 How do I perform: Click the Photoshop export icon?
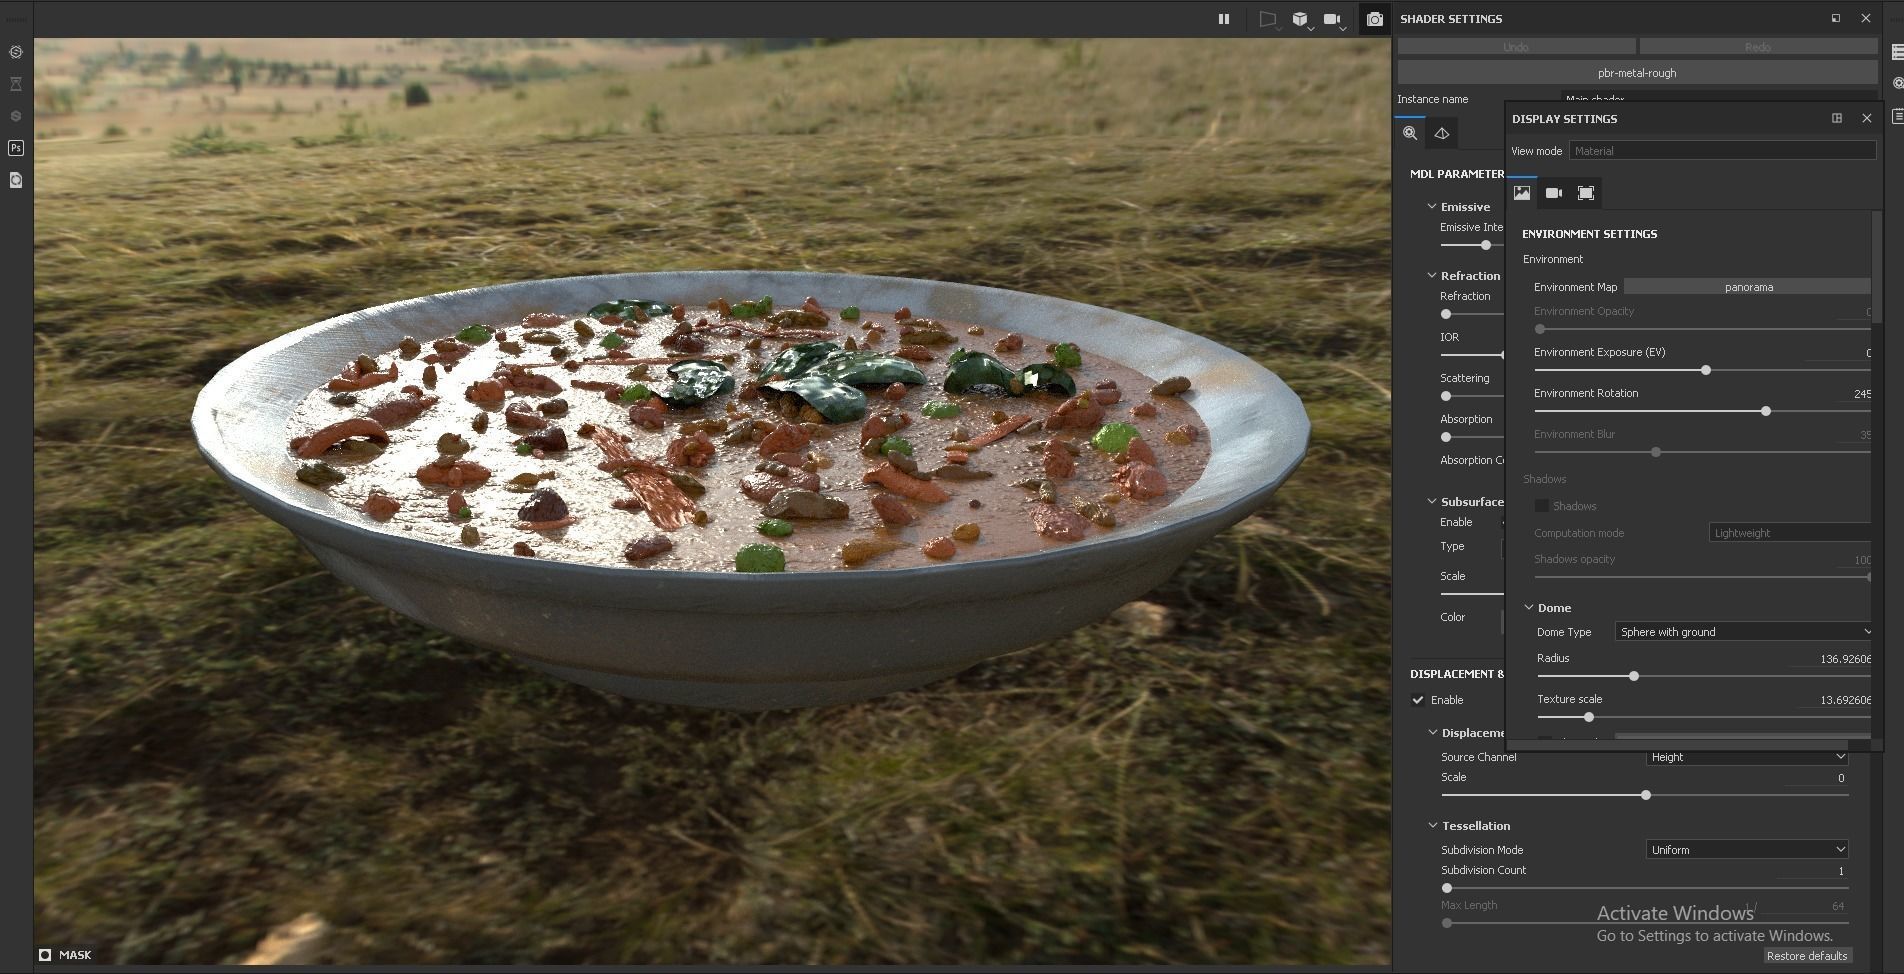16,148
